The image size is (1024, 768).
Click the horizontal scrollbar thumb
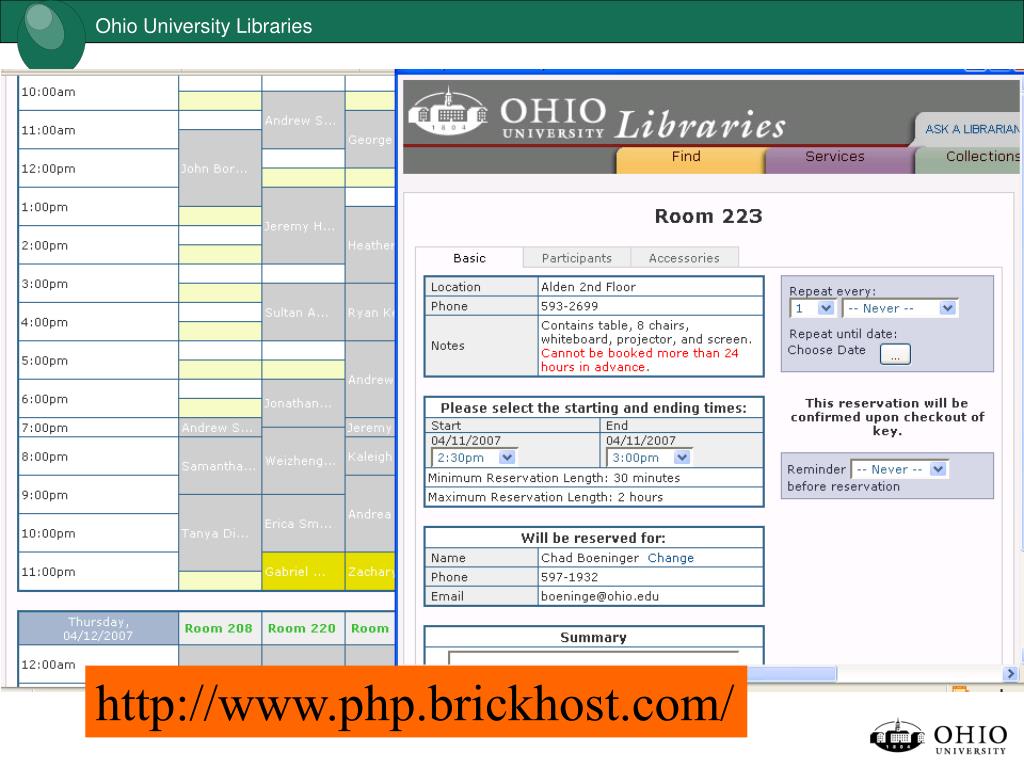791,673
